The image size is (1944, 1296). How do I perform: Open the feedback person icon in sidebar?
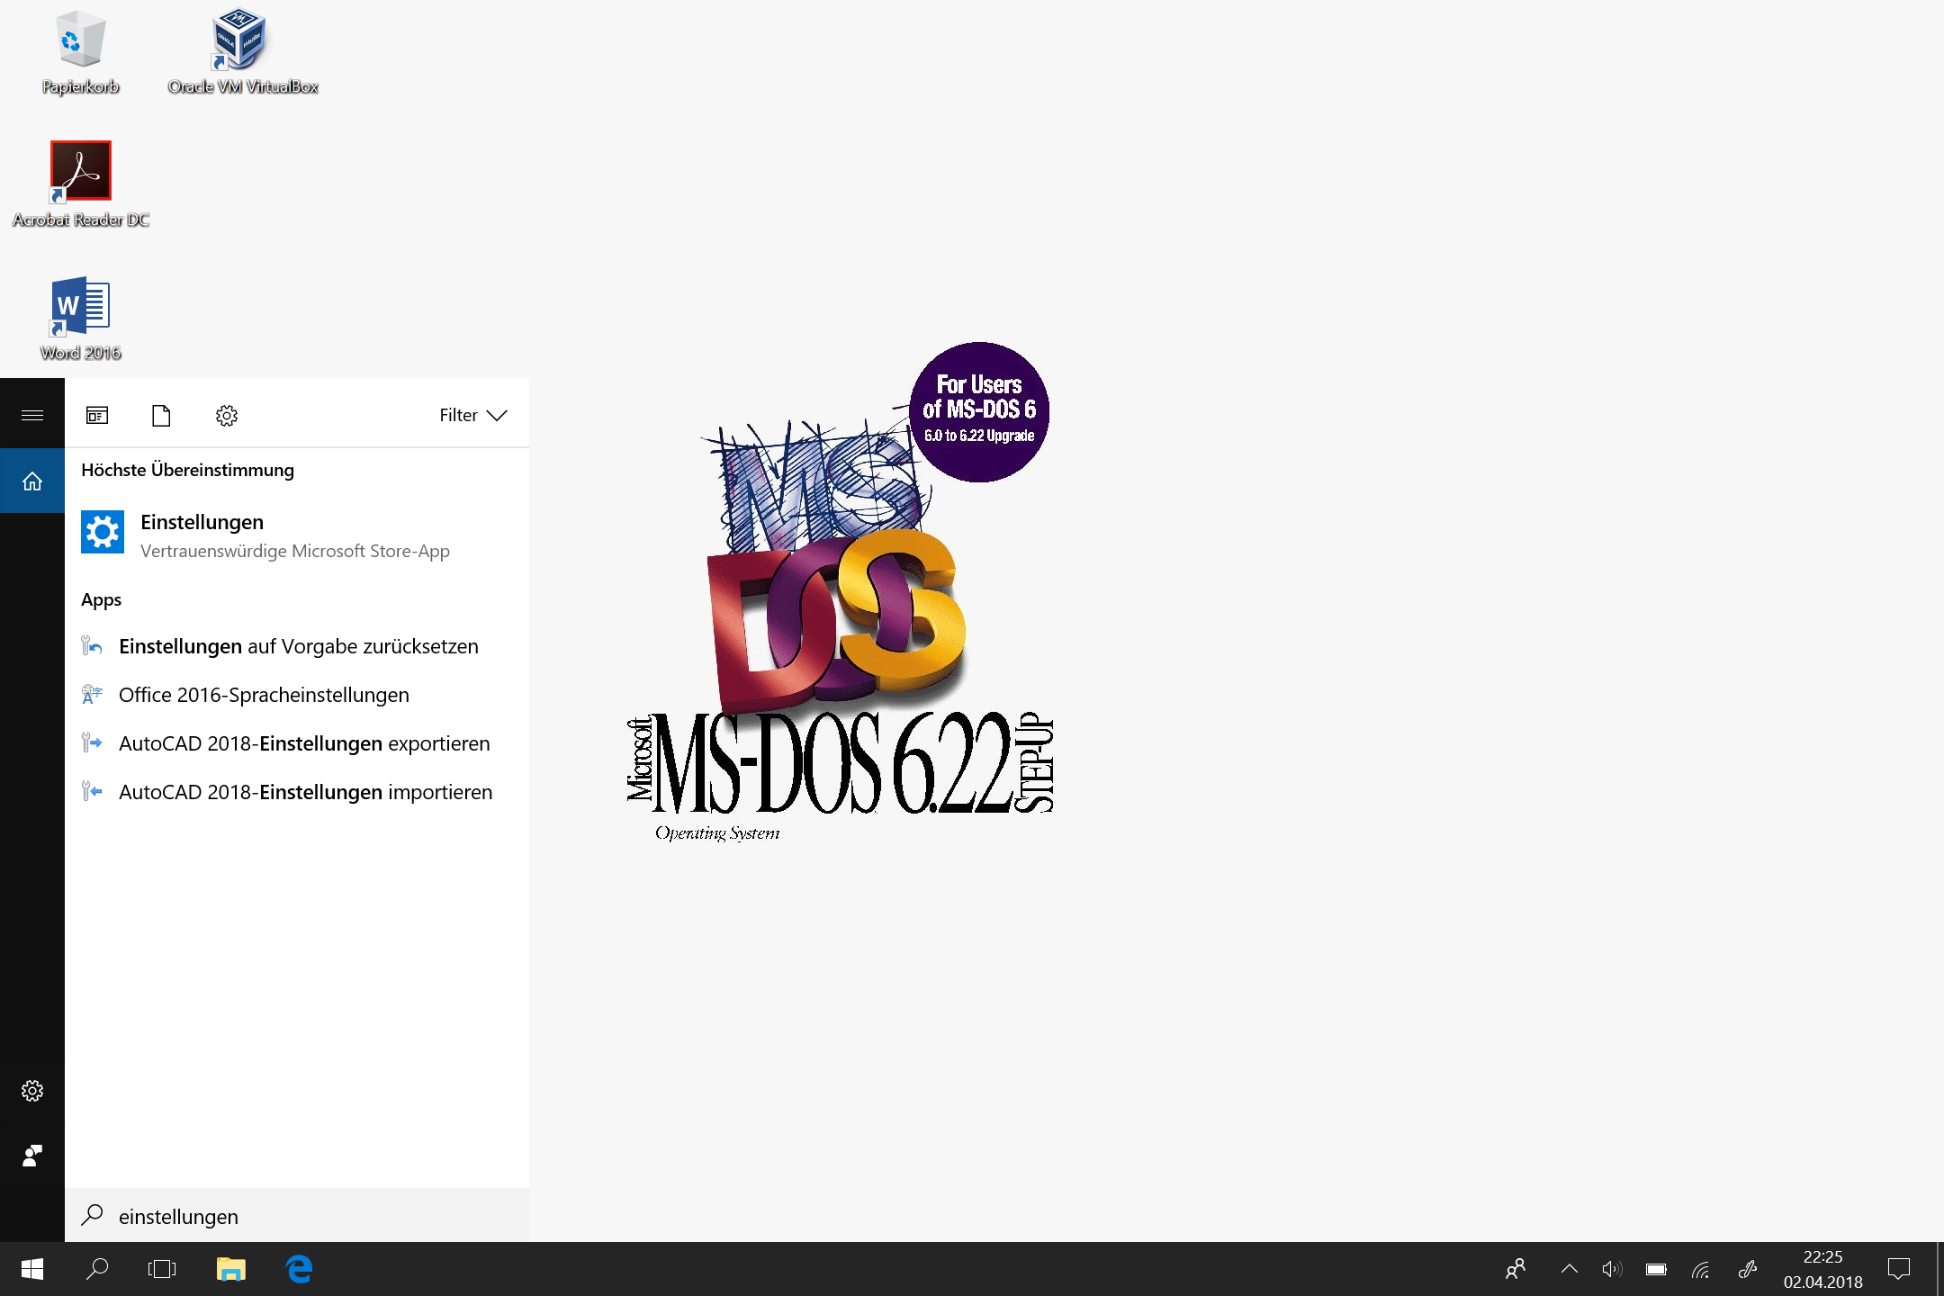(32, 1156)
